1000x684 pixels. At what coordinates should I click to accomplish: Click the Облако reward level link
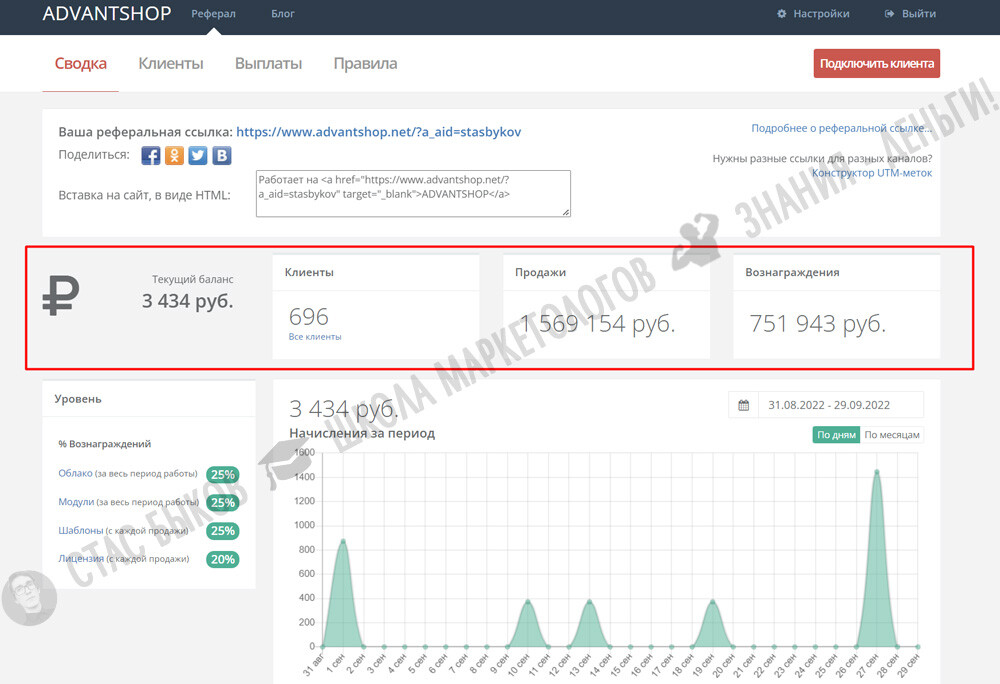tap(75, 474)
